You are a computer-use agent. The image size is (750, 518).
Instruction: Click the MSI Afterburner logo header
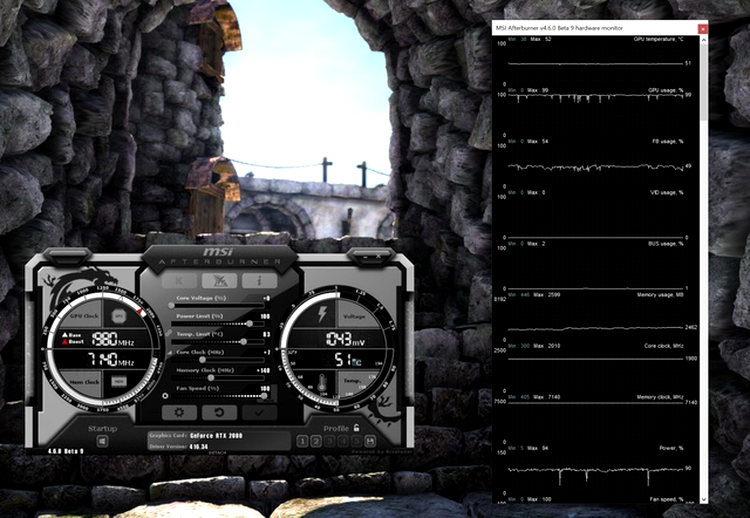click(220, 256)
